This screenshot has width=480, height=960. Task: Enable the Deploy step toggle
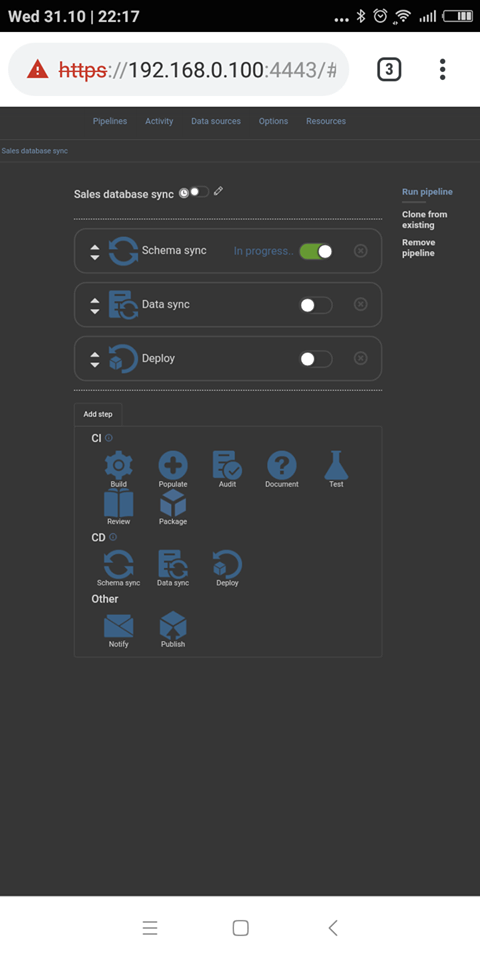tap(316, 359)
